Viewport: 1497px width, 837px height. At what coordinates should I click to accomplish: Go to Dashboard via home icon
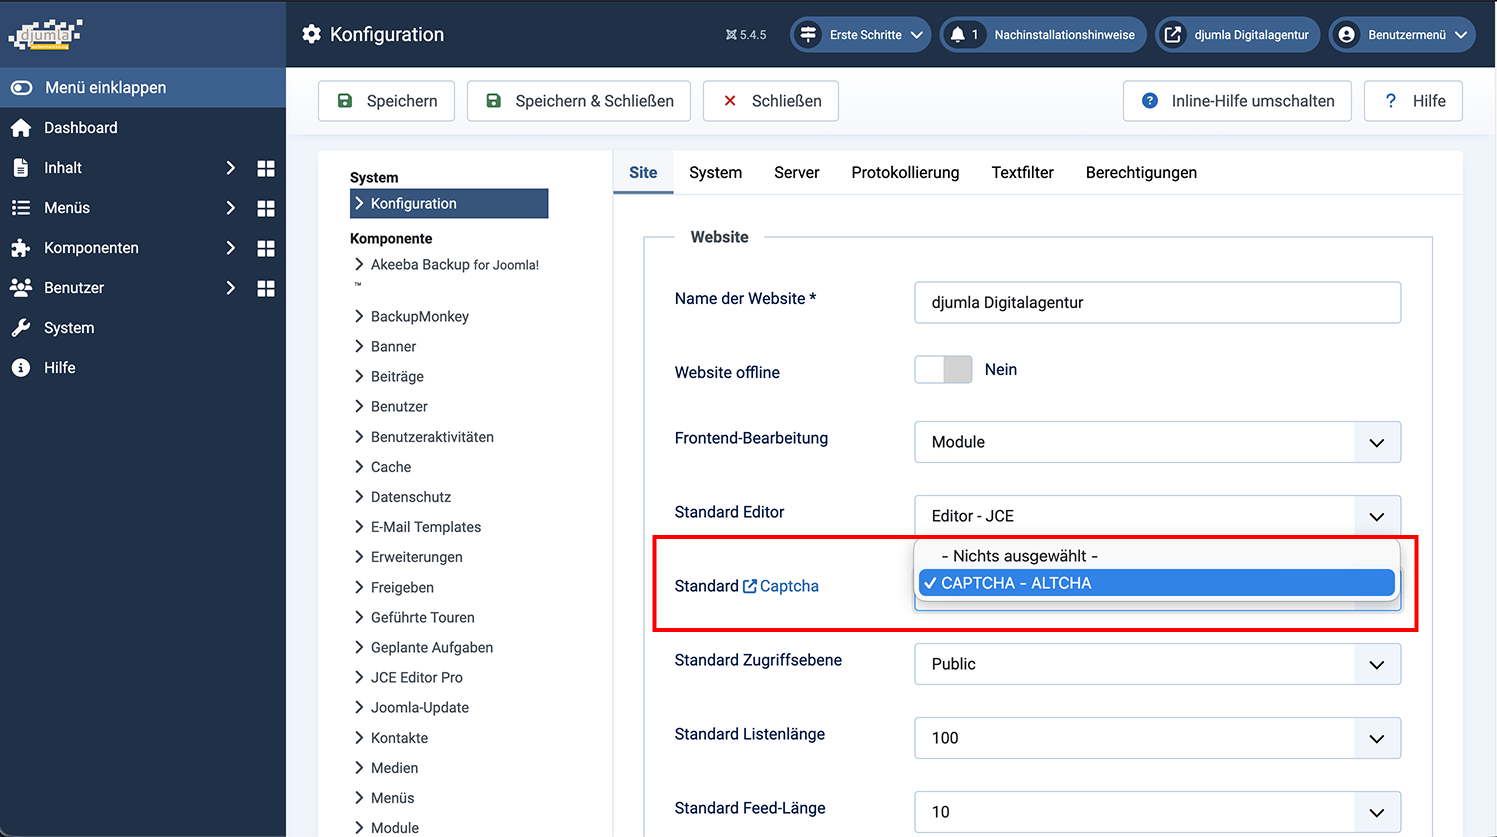[21, 128]
